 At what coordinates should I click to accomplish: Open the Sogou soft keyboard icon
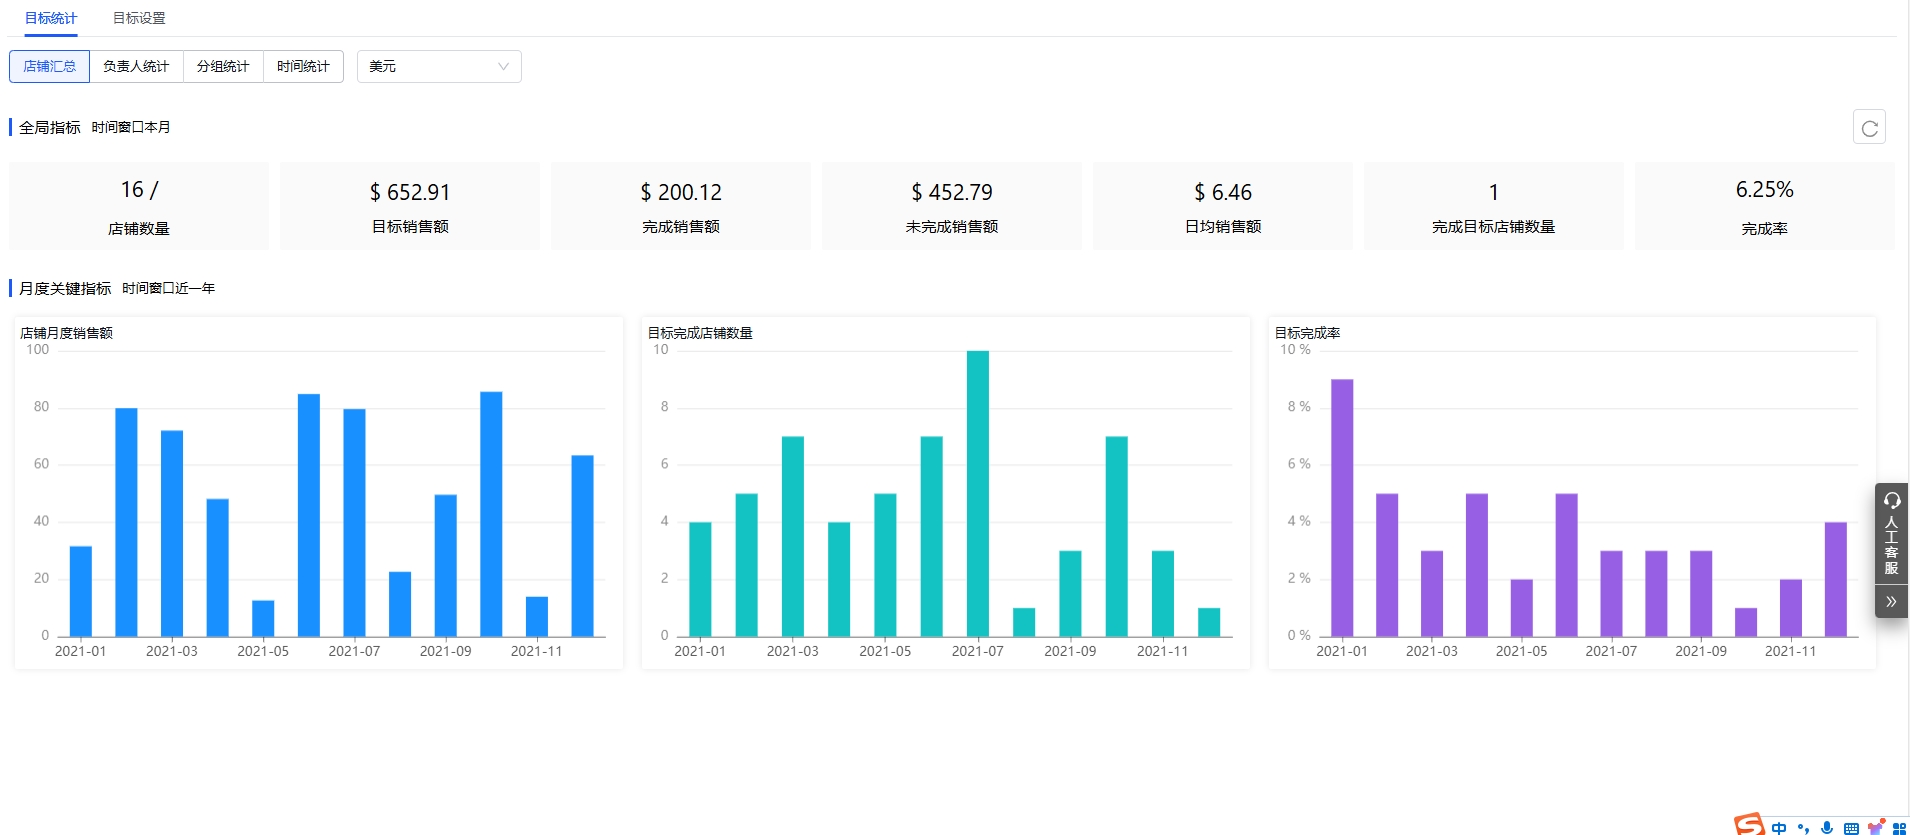point(1851,828)
